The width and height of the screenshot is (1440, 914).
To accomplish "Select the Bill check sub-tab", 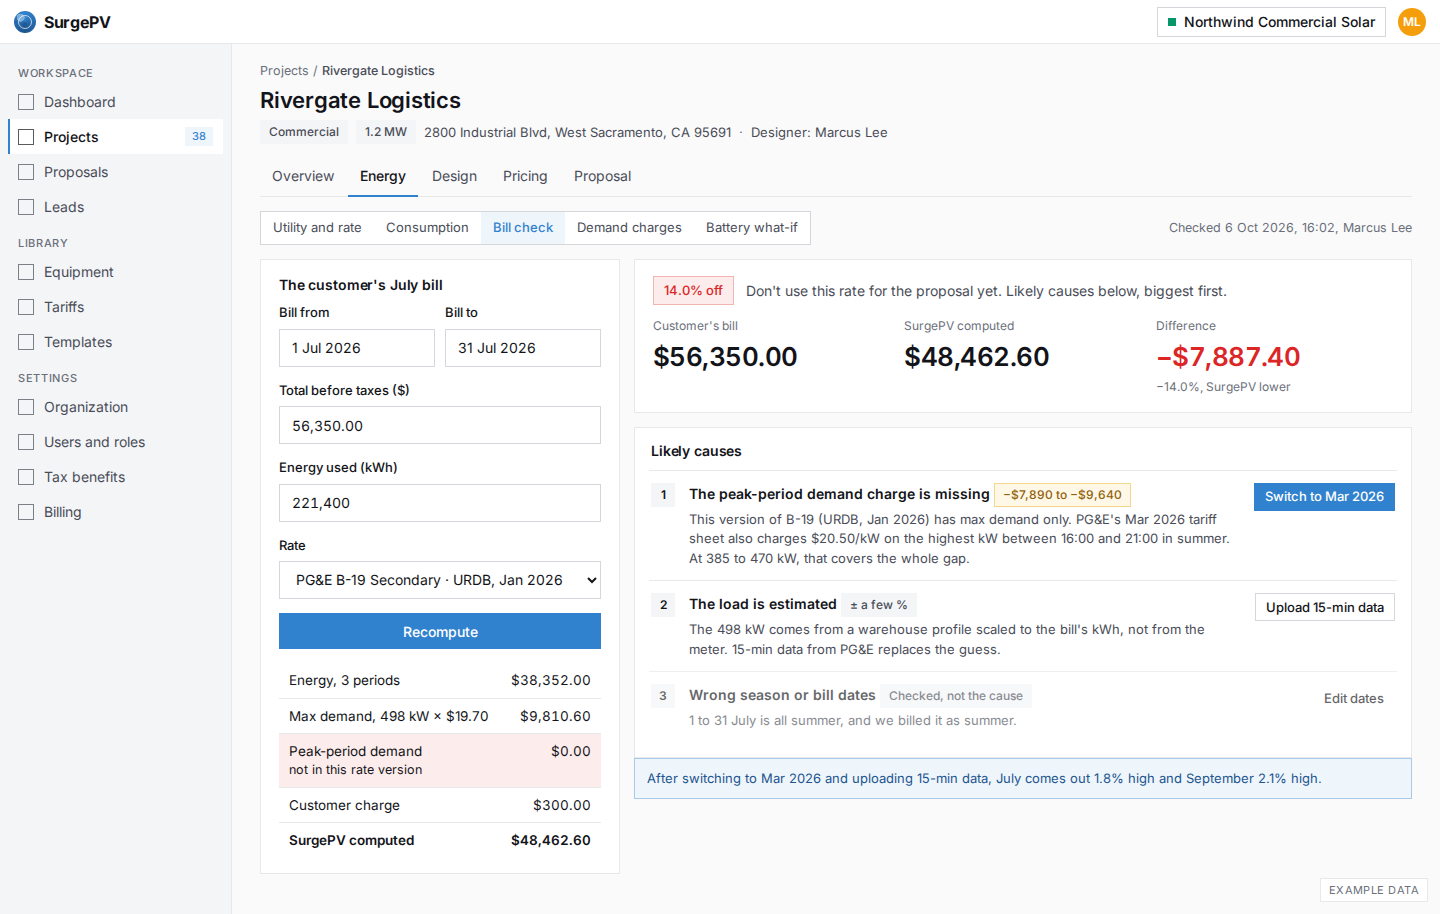I will coord(523,228).
